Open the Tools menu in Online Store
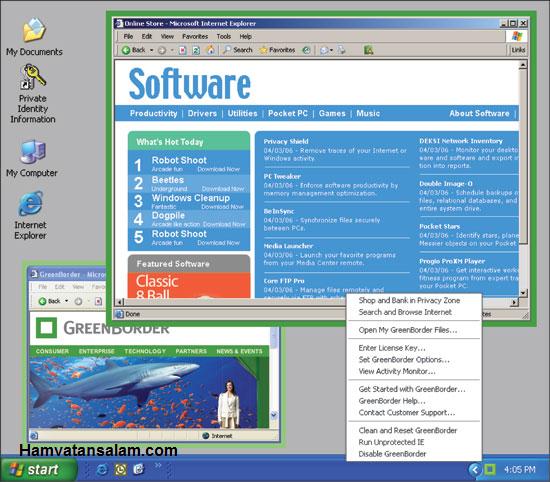 click(x=223, y=36)
